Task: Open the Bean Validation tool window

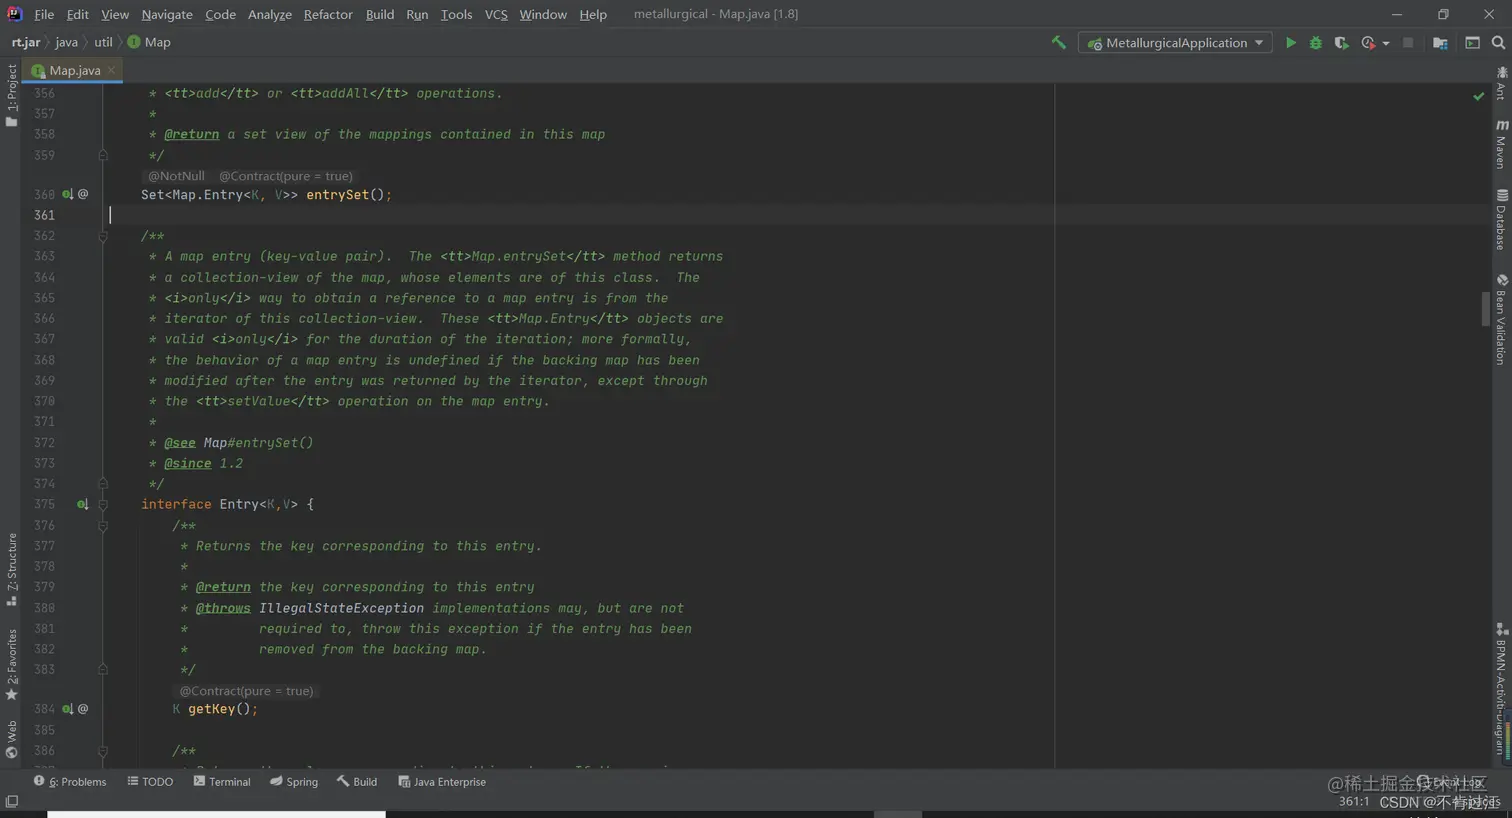Action: tap(1501, 319)
